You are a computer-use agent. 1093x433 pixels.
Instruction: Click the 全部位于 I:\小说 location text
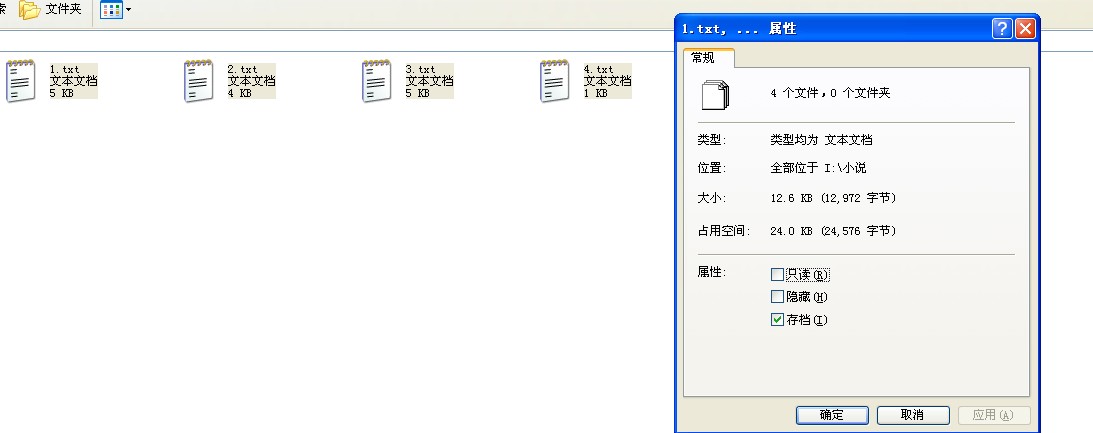[x=818, y=168]
